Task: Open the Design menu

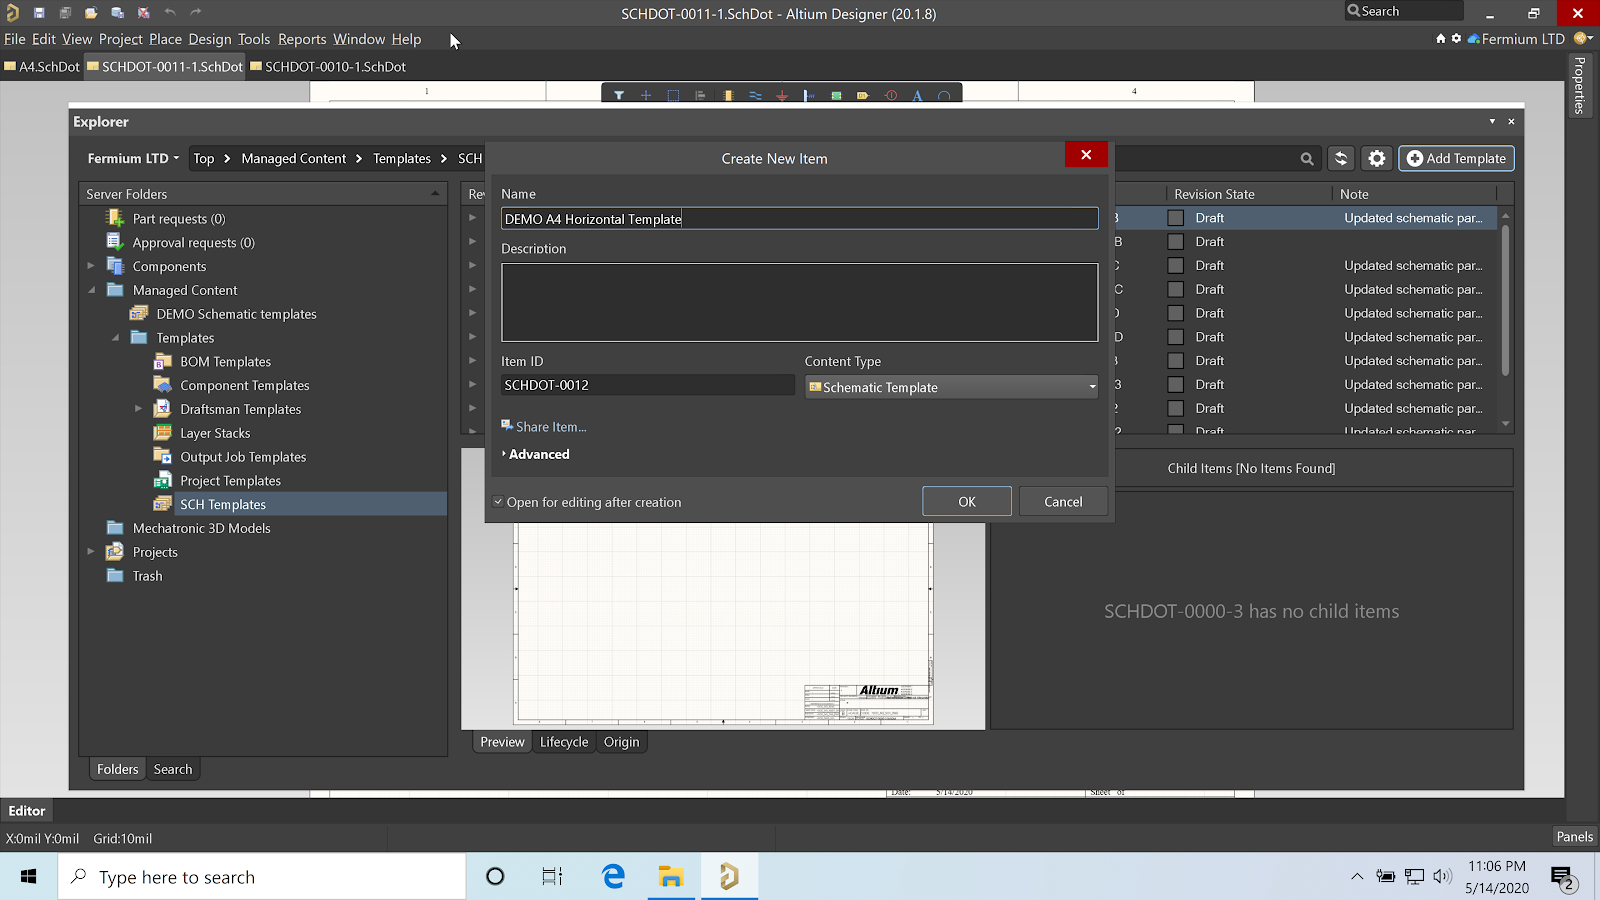Action: pos(210,39)
